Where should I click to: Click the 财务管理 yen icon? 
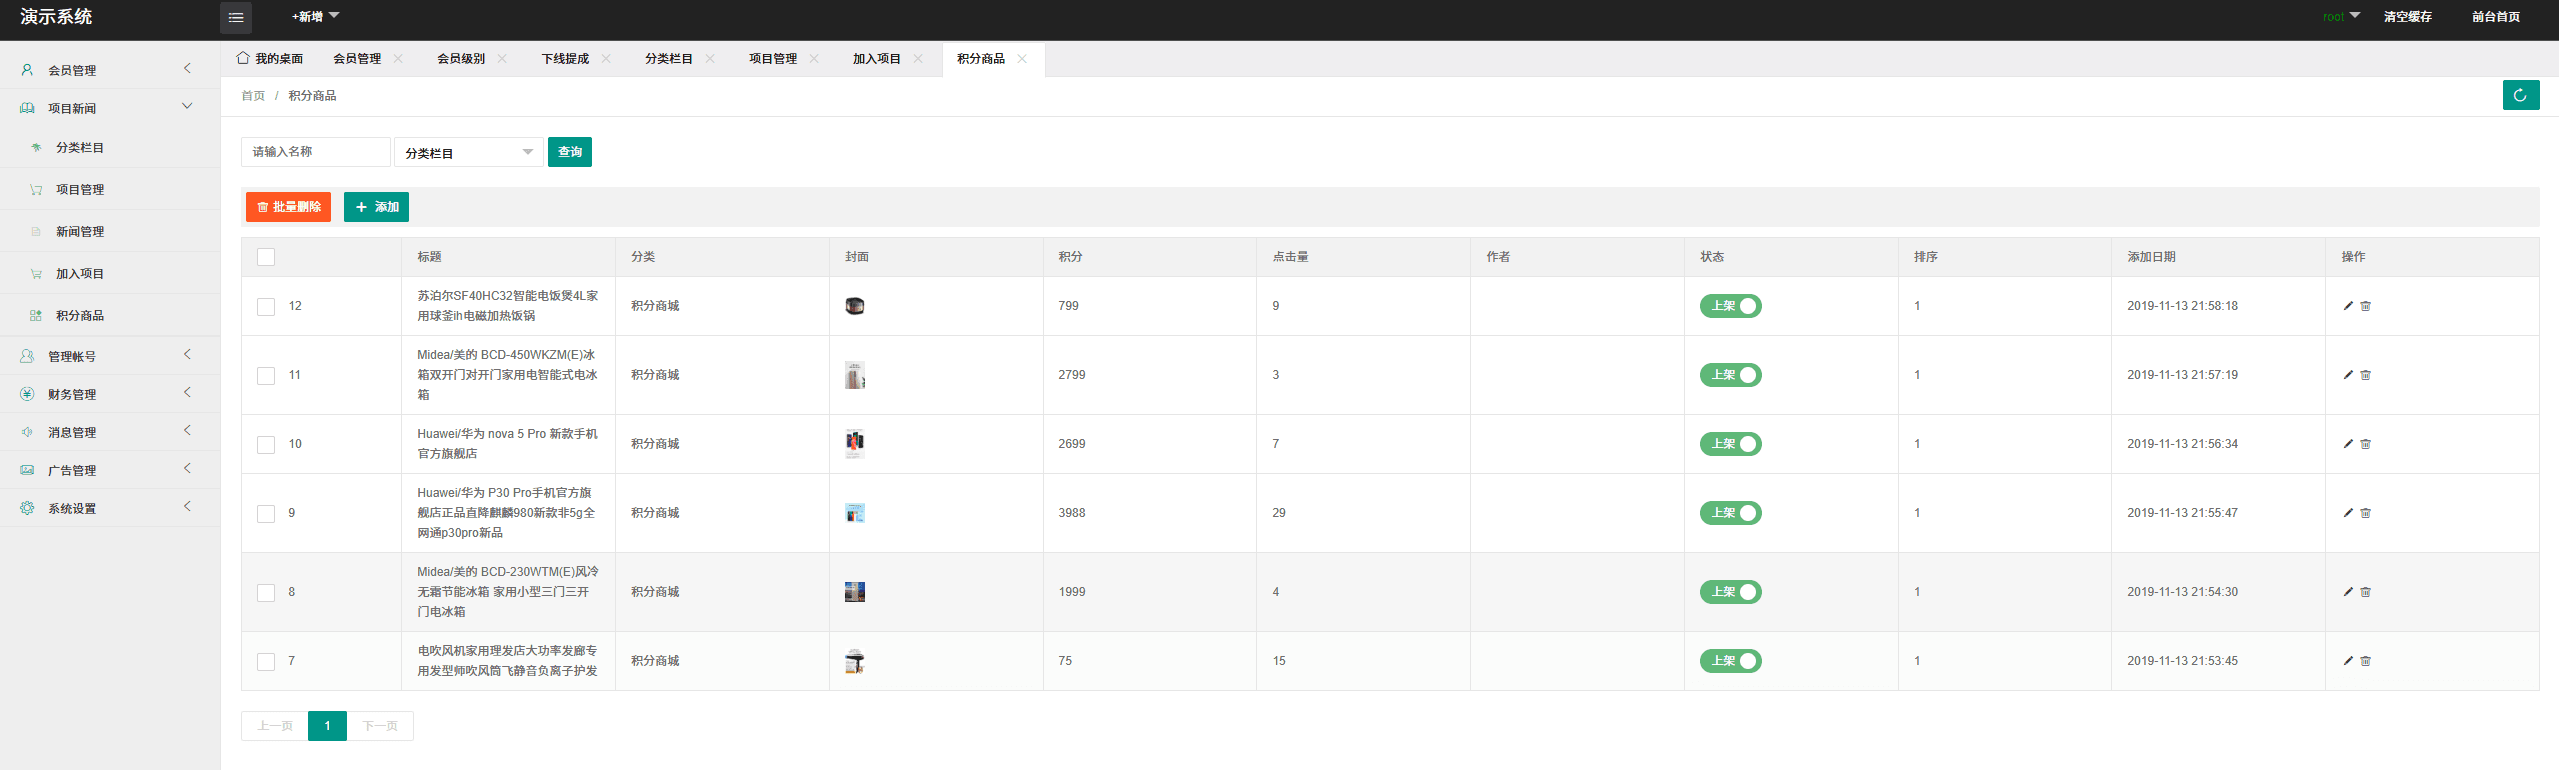pyautogui.click(x=27, y=394)
